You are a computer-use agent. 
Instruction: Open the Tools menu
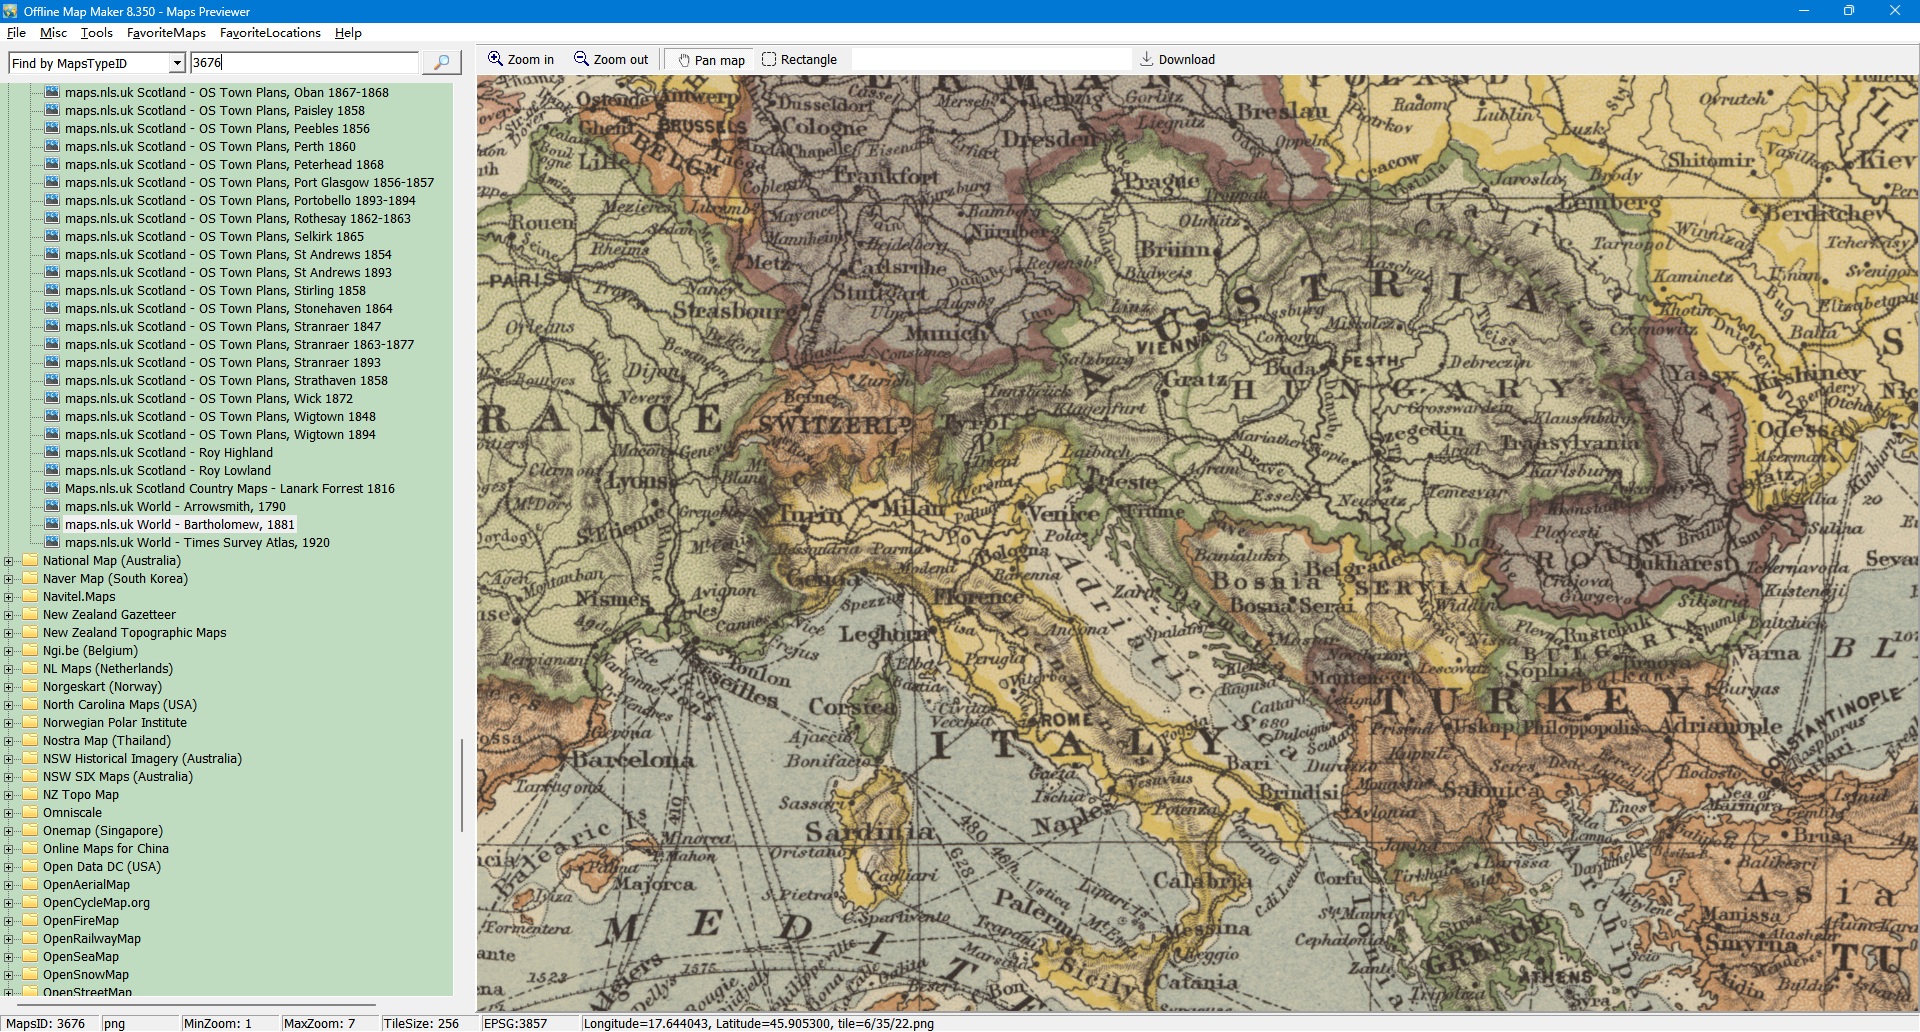[96, 33]
